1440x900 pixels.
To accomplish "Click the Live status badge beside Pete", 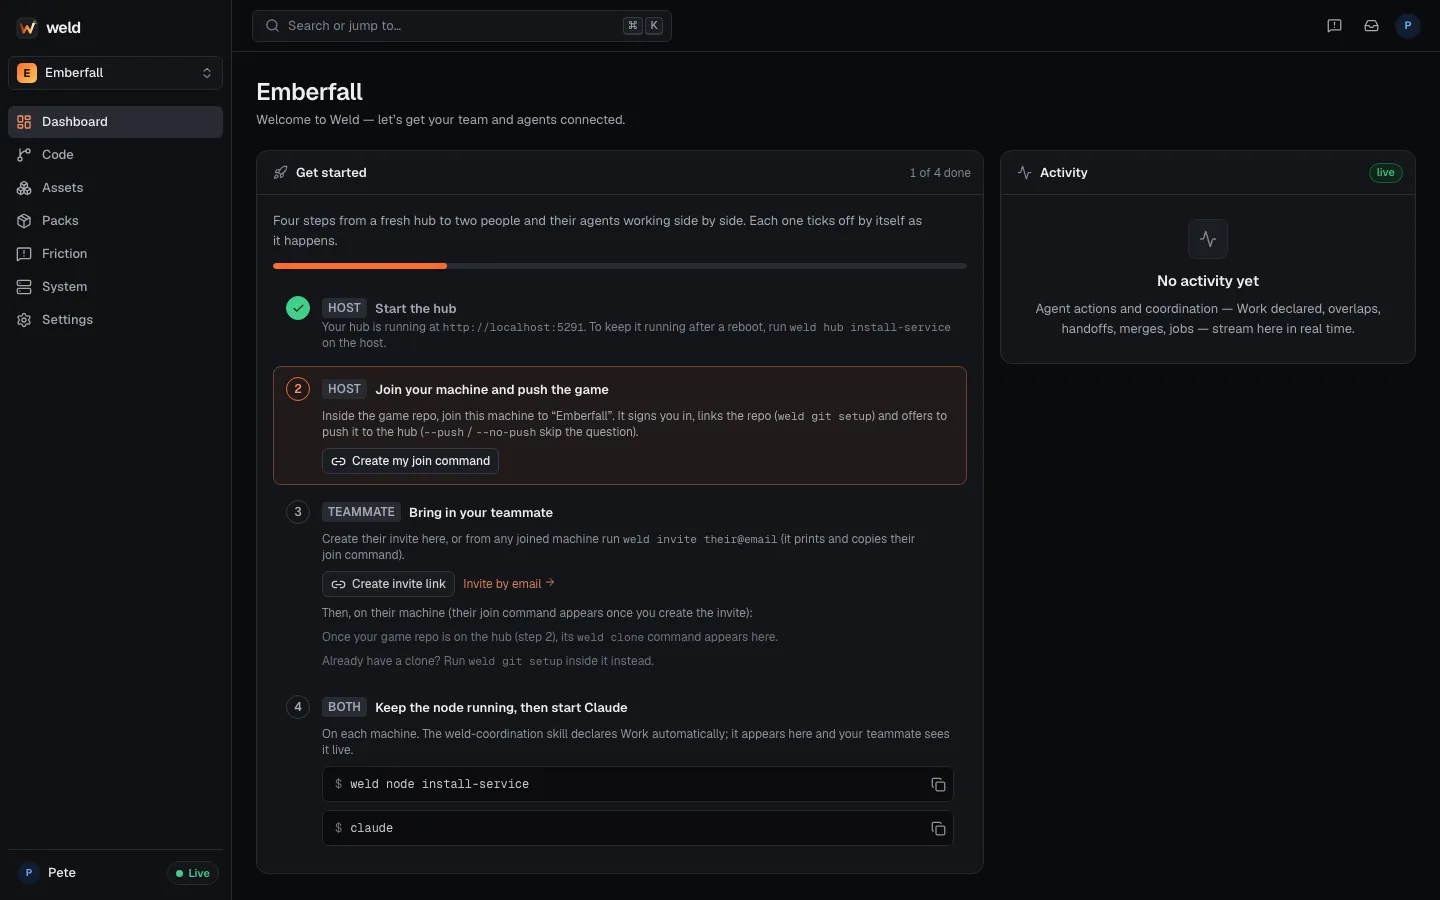I will coord(193,873).
